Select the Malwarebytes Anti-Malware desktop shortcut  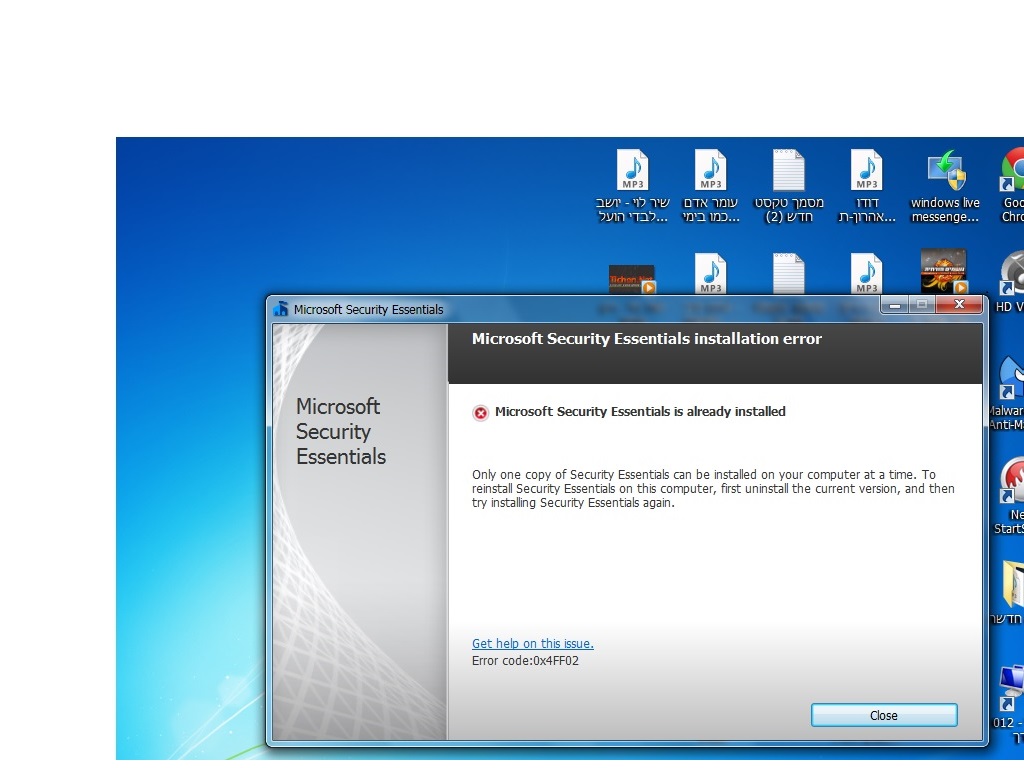(1010, 380)
